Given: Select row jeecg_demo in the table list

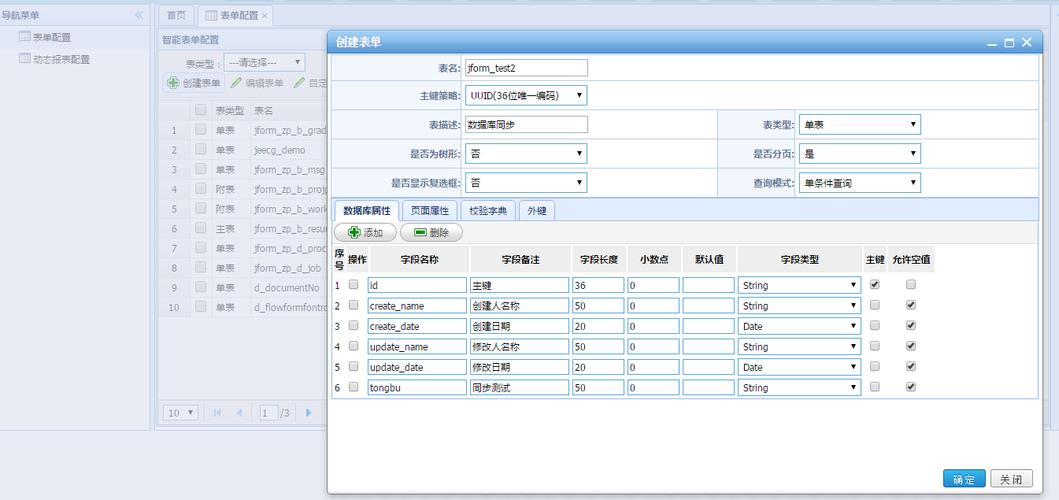Looking at the screenshot, I should [243, 149].
